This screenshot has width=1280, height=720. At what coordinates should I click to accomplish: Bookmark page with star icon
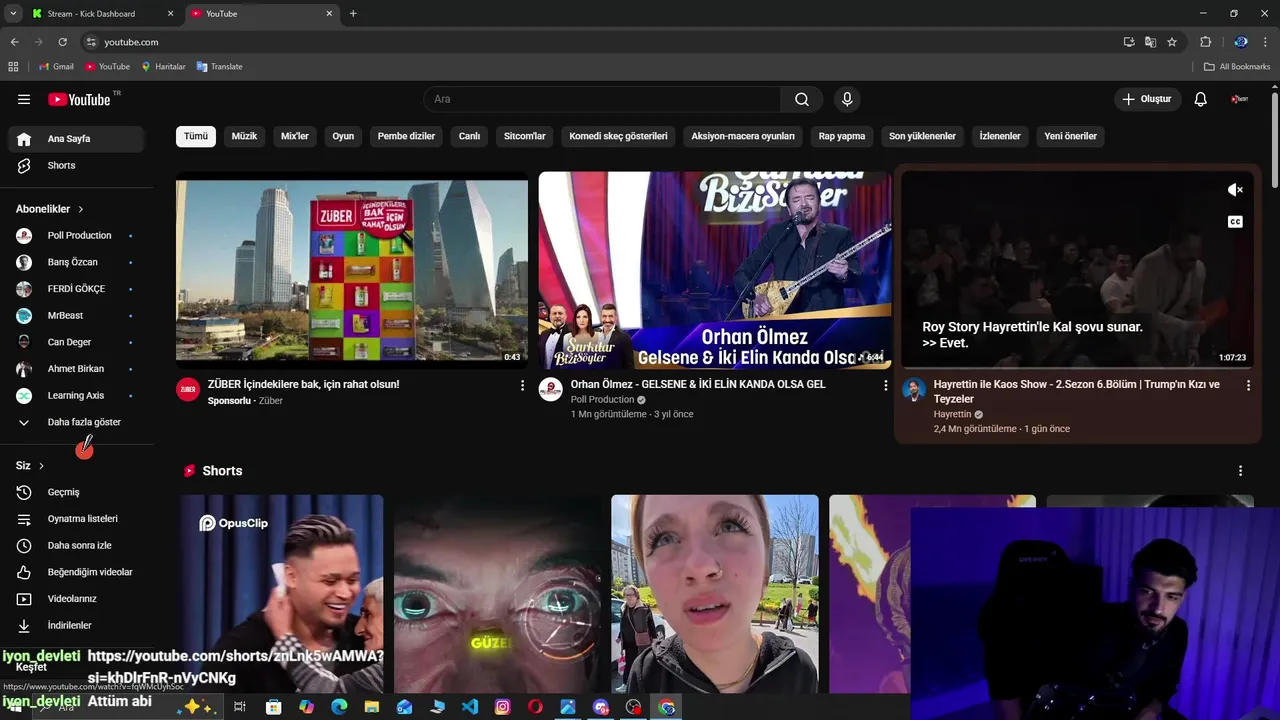(x=1172, y=42)
